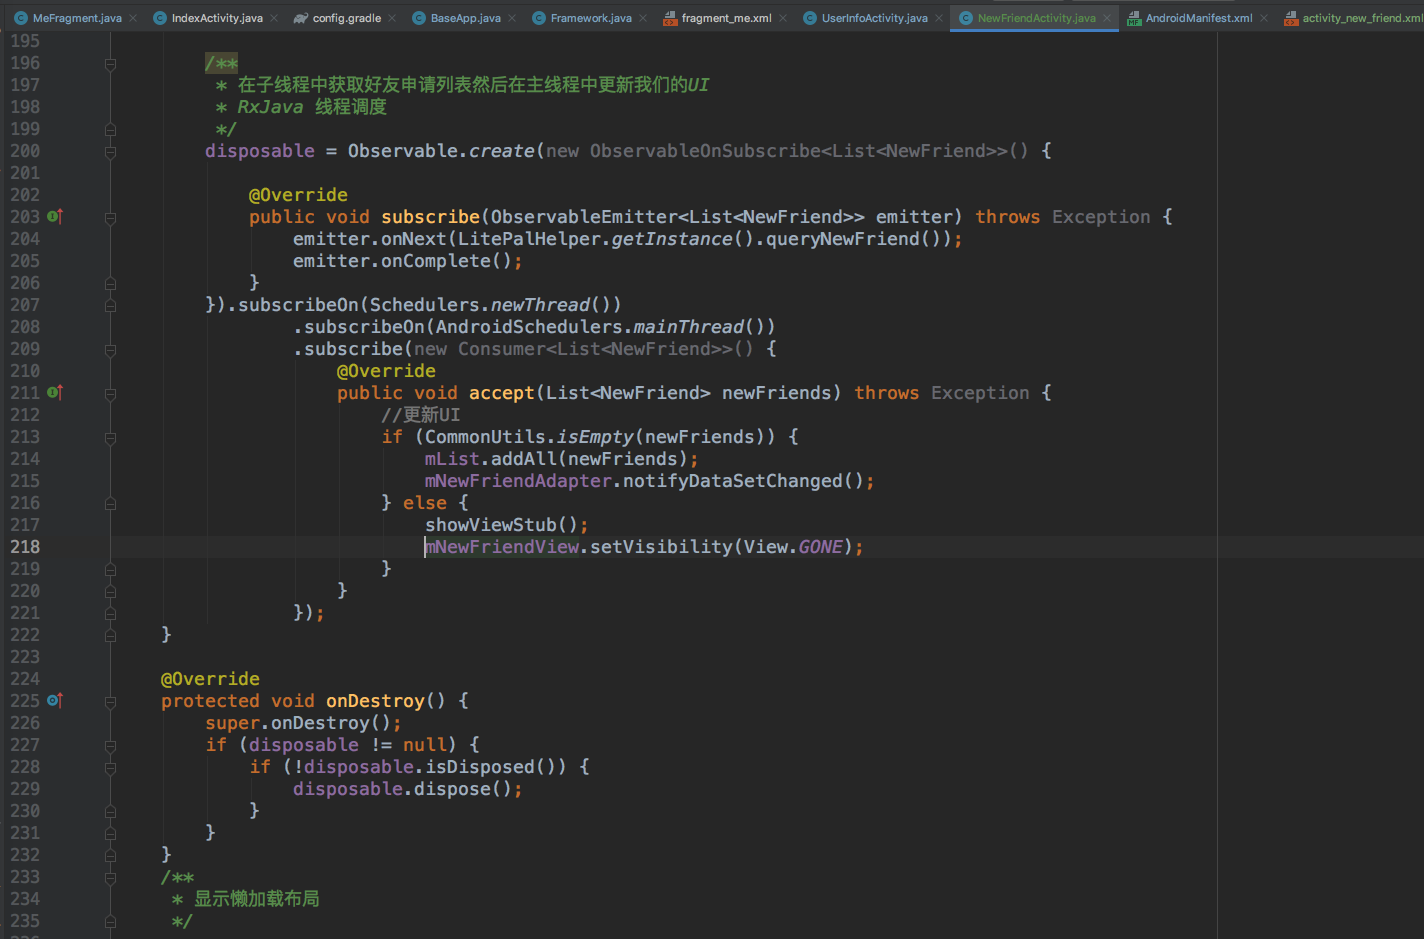Screen dimensions: 1424x939
Task: Click line number 200 in the gutter
Action: coord(25,151)
